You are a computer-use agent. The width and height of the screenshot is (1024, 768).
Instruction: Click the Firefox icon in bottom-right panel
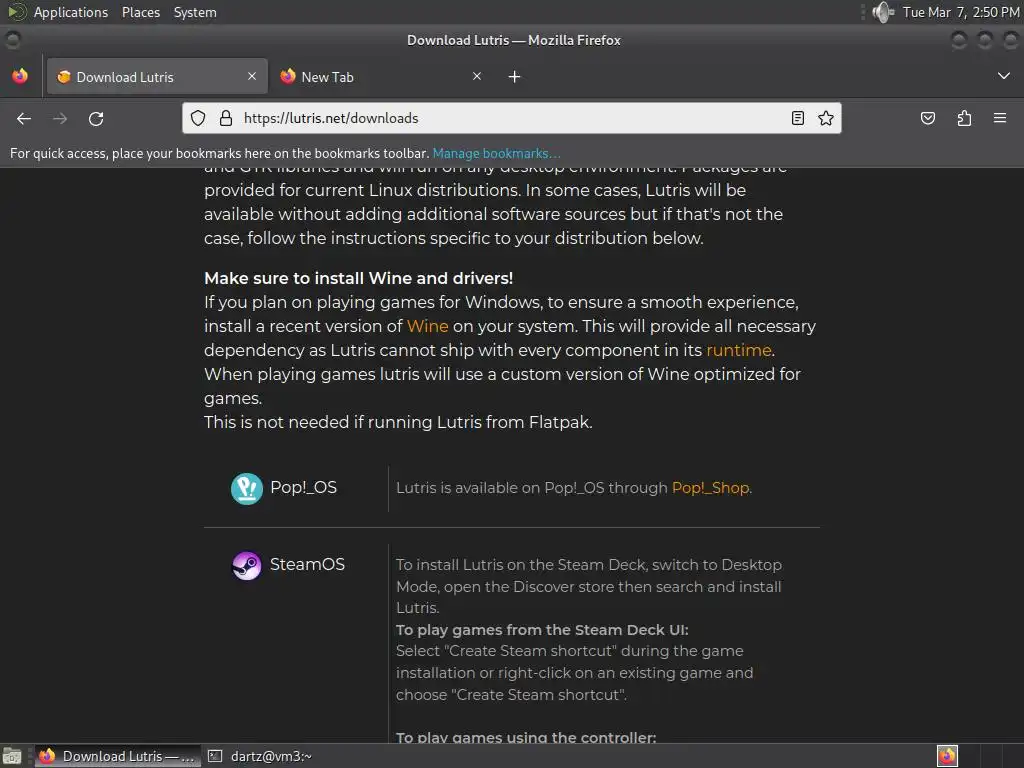tap(947, 756)
